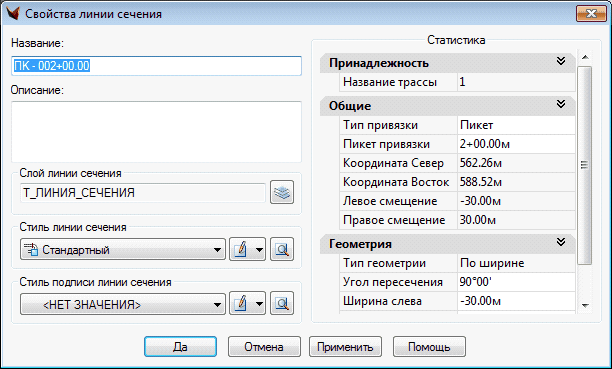612x369 pixels.
Task: Select the Ширина слева value -30.00м
Action: tap(516, 301)
